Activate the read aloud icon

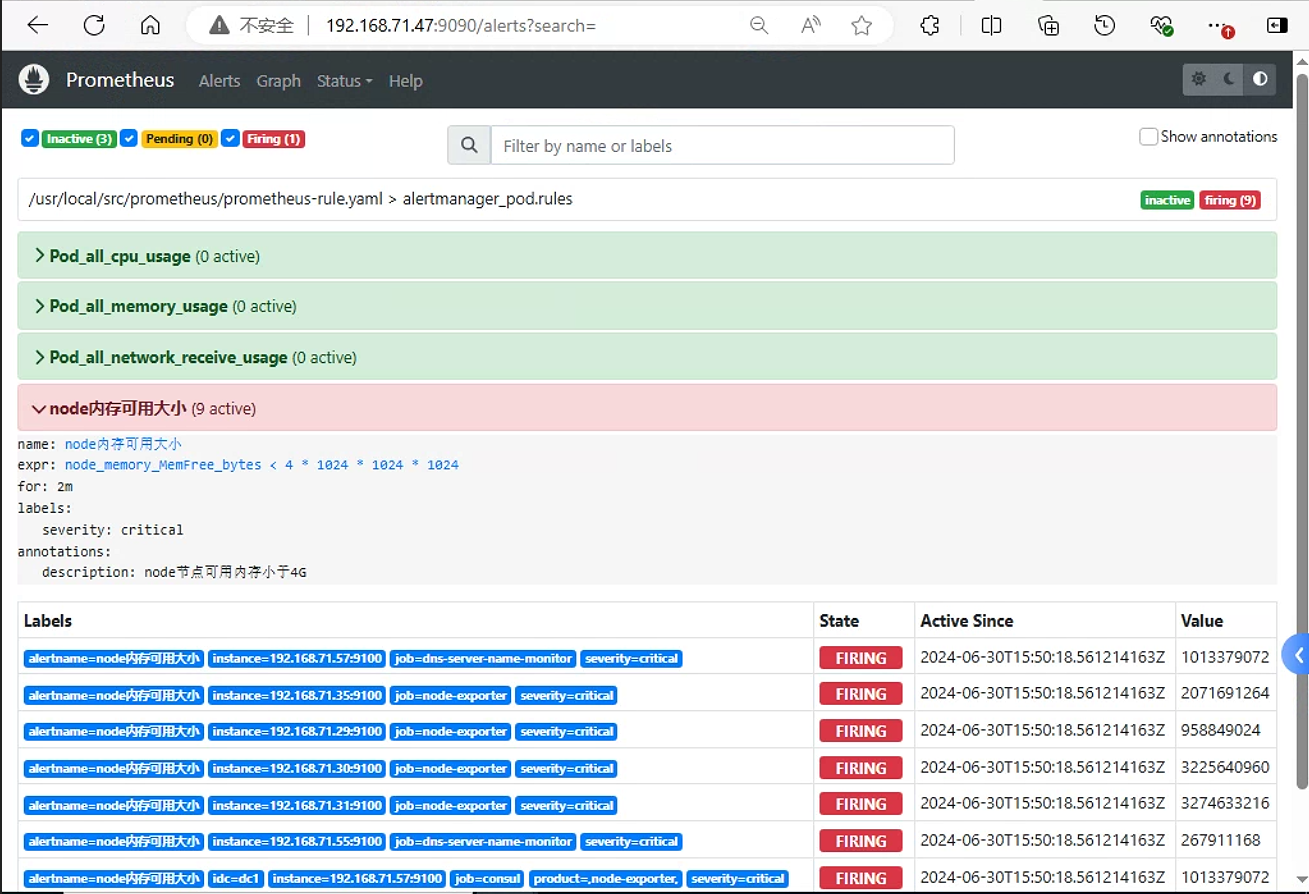[x=811, y=26]
